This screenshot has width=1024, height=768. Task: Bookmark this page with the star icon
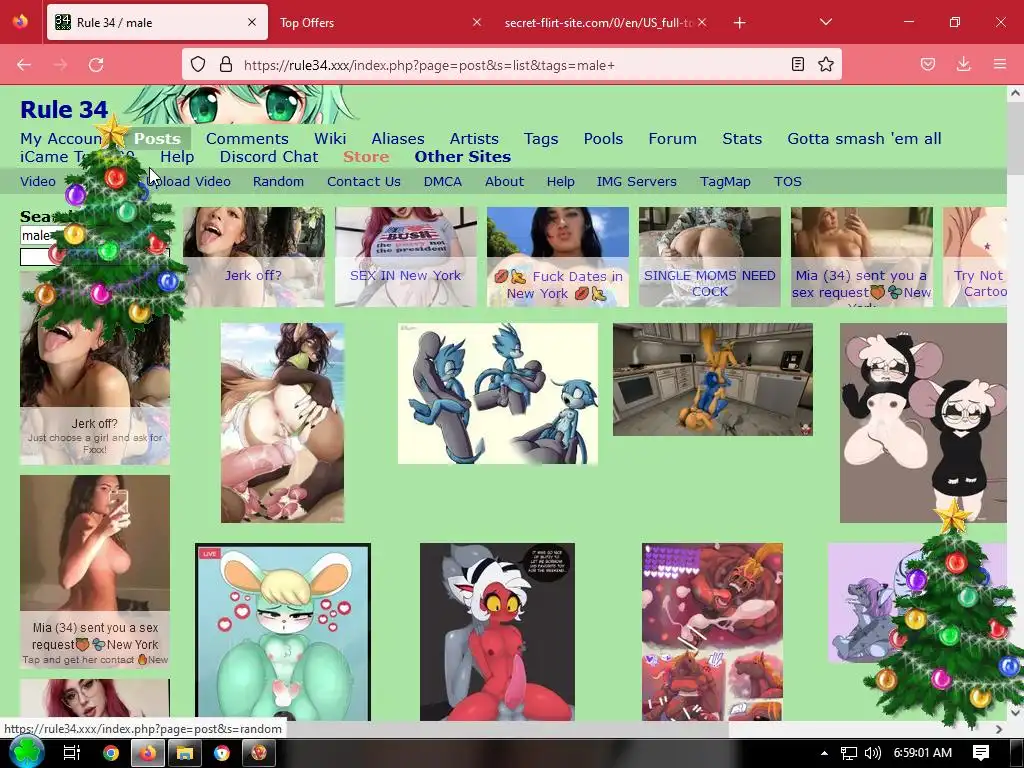(x=826, y=64)
